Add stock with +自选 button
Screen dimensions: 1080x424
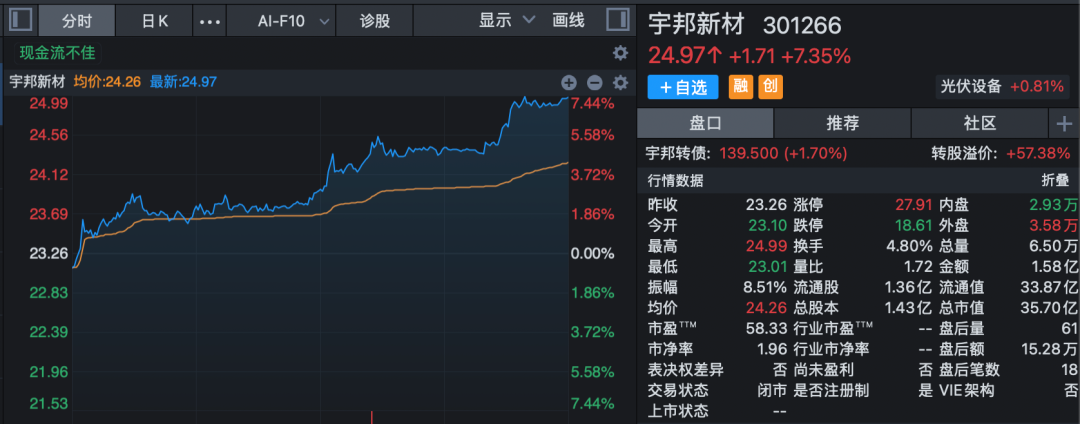coord(683,87)
